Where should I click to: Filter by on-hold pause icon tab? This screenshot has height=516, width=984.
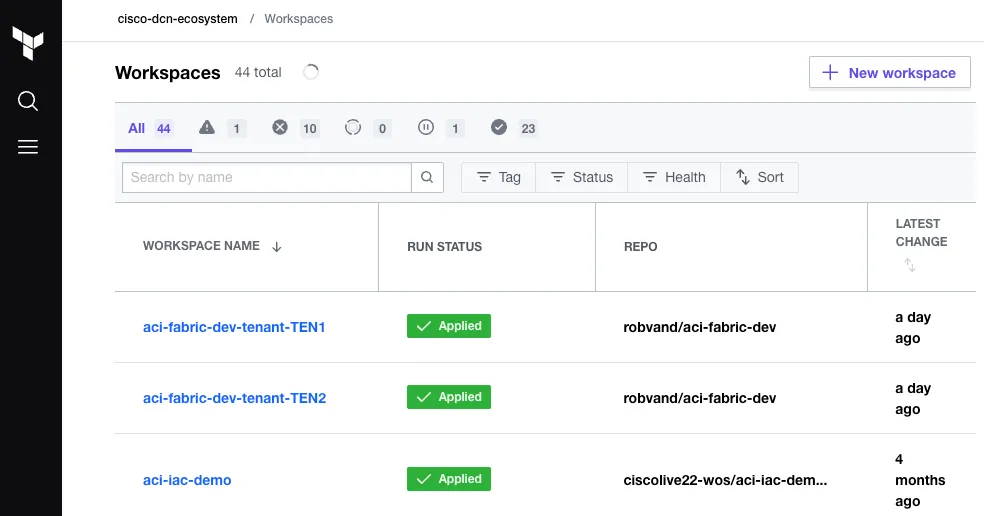coord(441,128)
